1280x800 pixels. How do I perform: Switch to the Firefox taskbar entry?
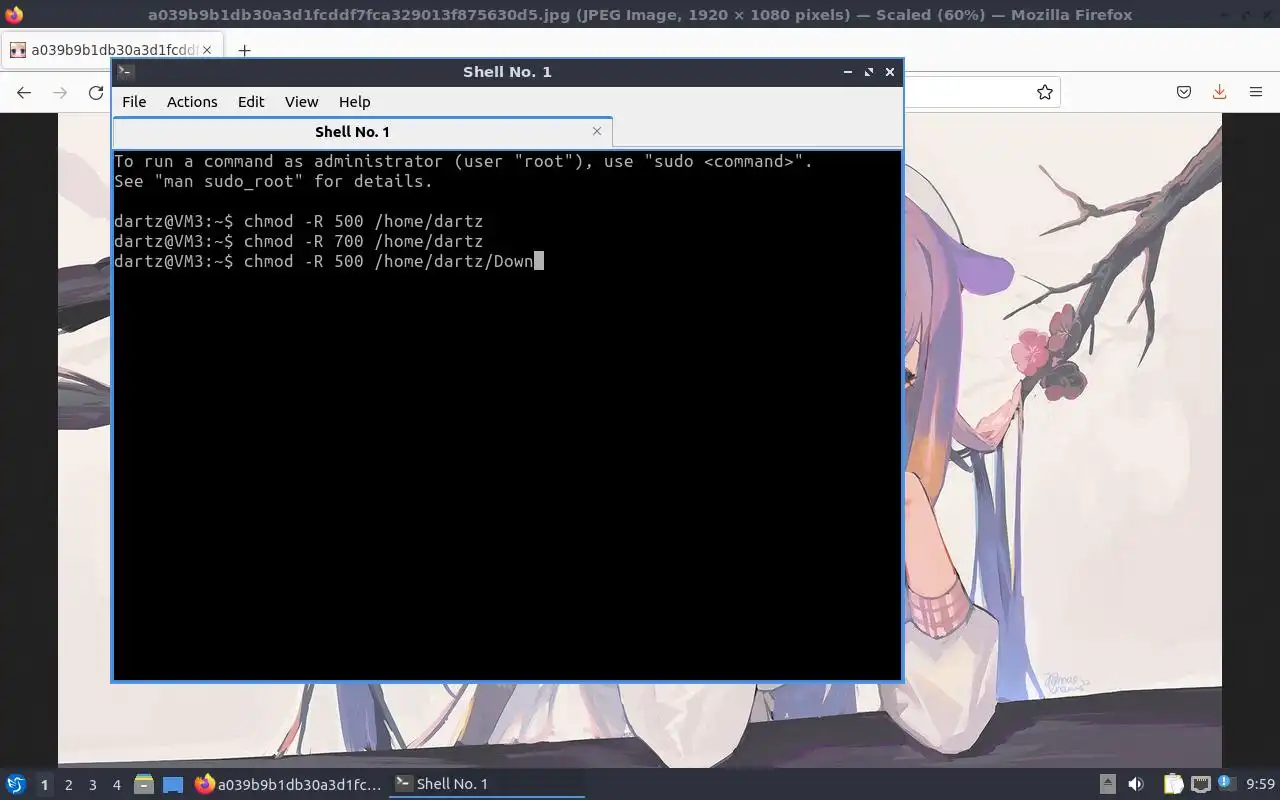(288, 784)
